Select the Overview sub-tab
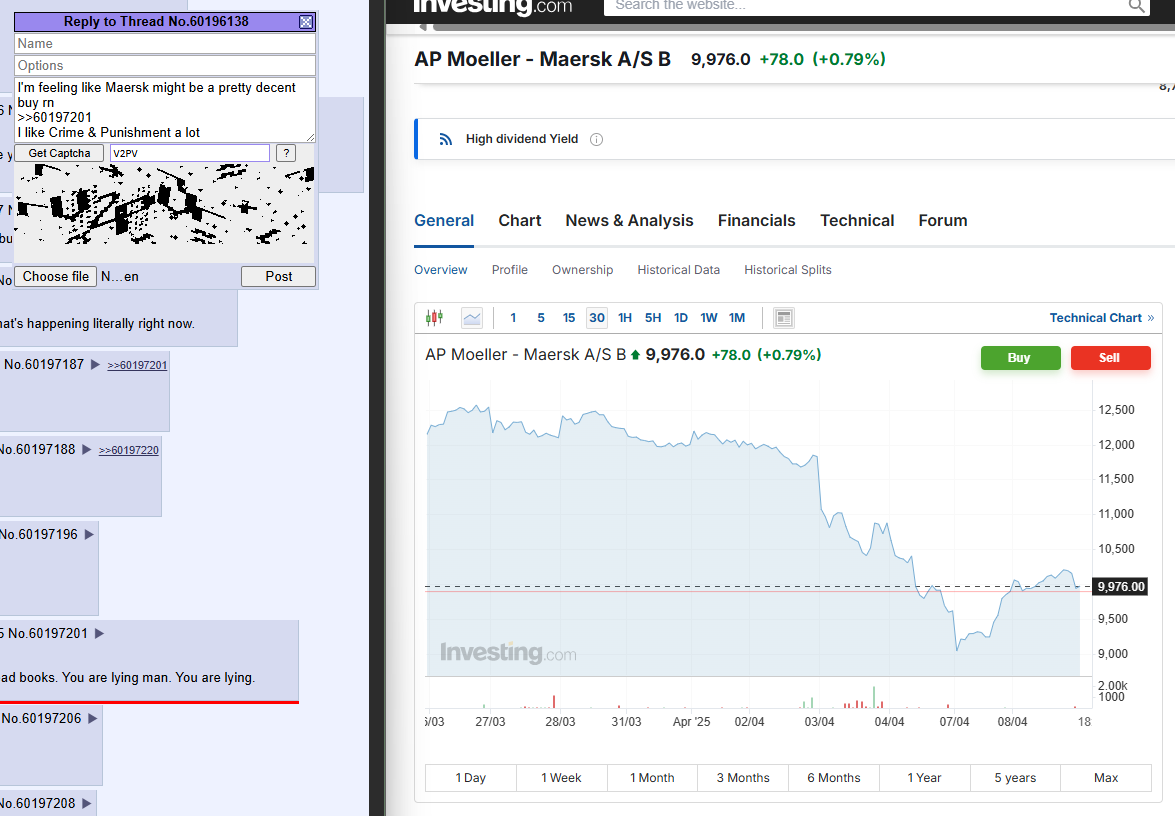Image resolution: width=1175 pixels, height=816 pixels. 441,270
